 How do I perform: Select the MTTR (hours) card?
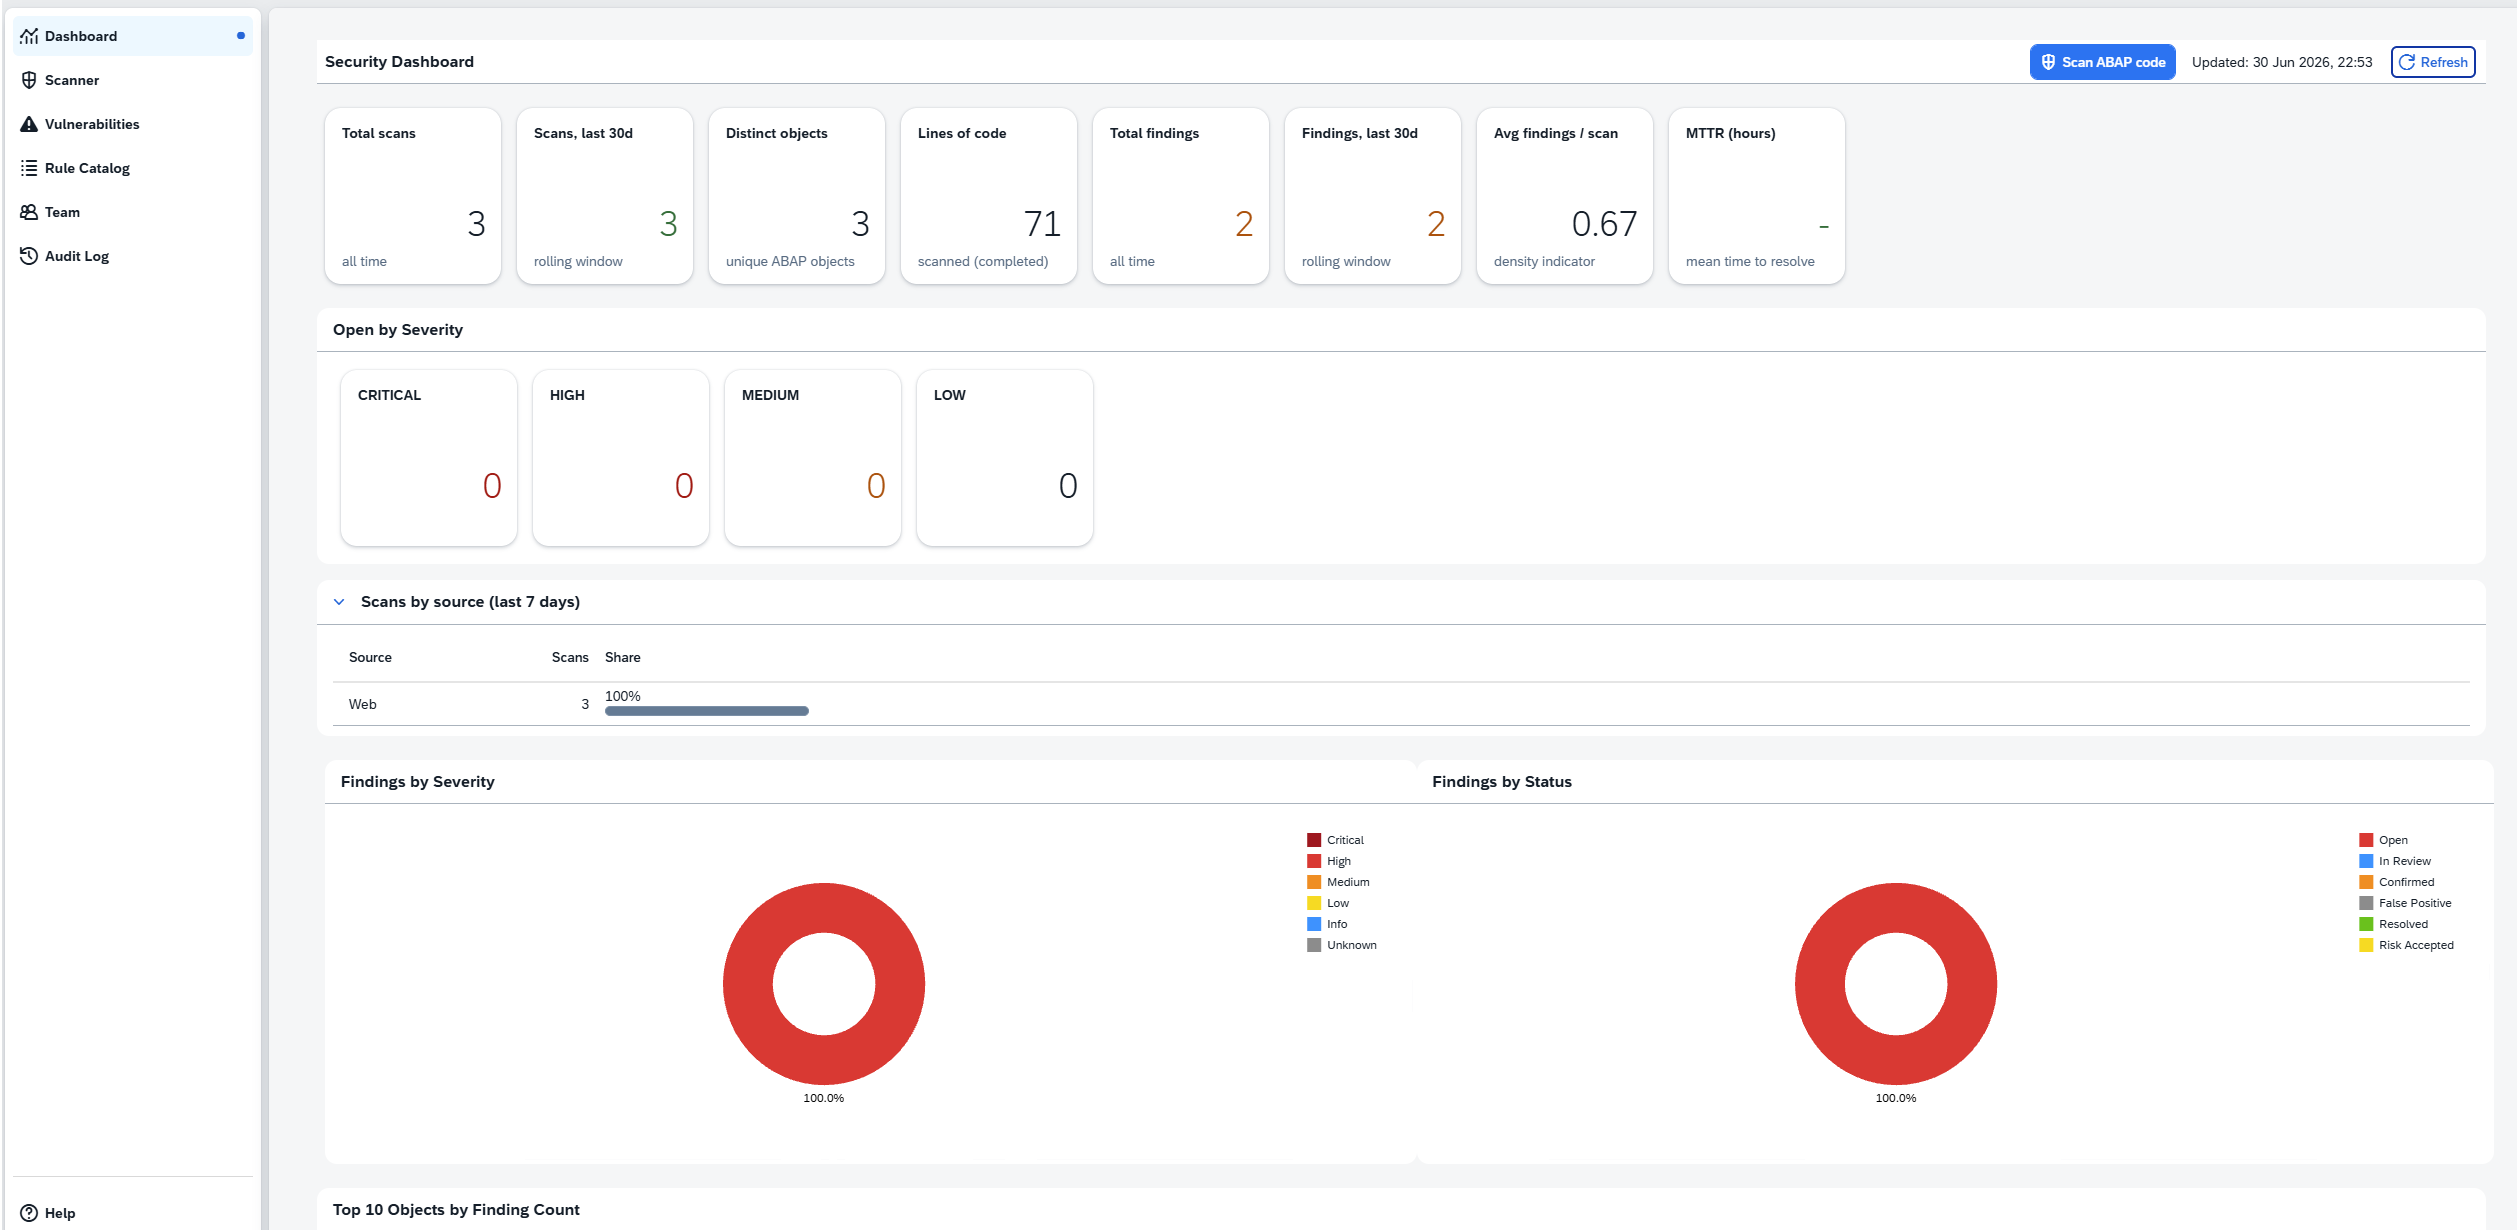point(1757,196)
